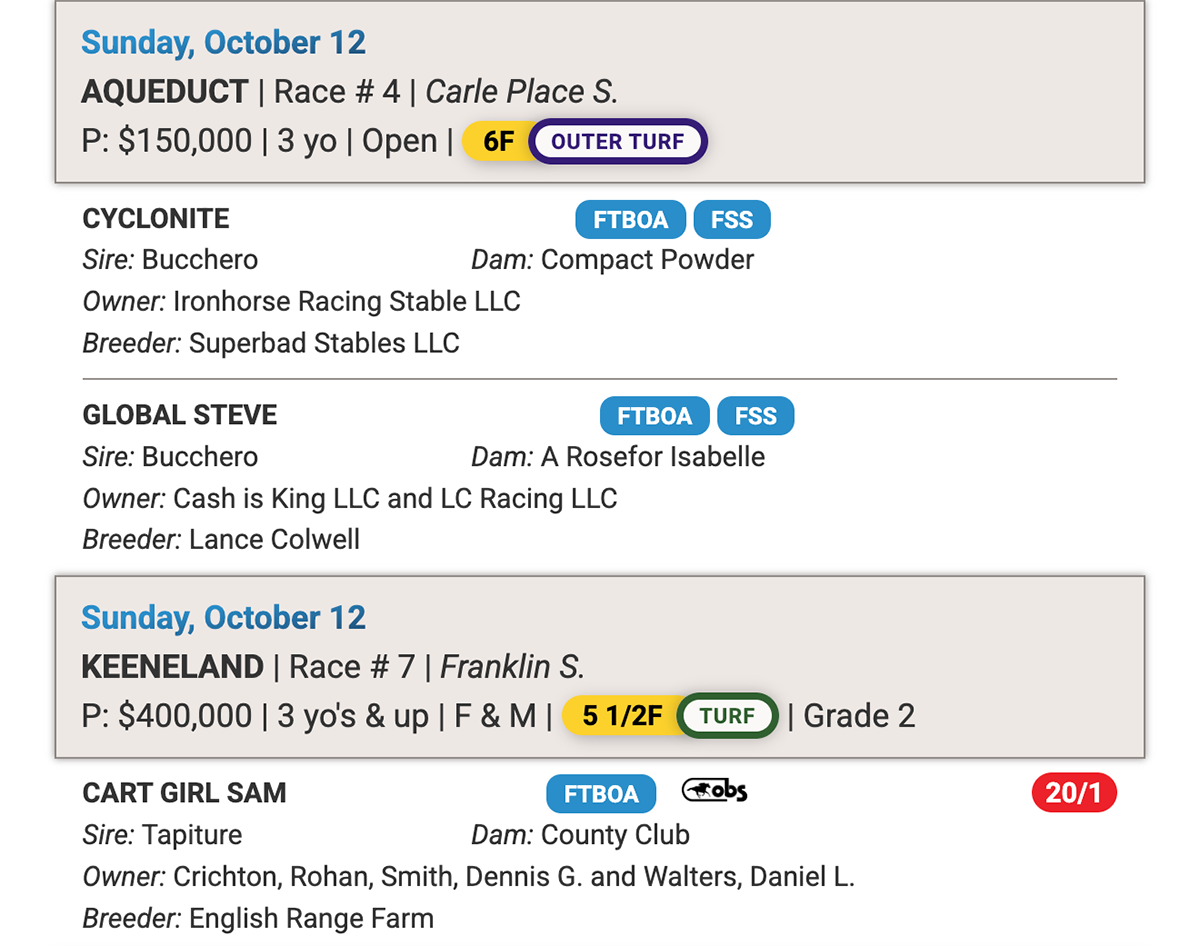Click the AQUEDUCT track name
Viewport: 1200px width, 946px height.
pyautogui.click(x=165, y=92)
